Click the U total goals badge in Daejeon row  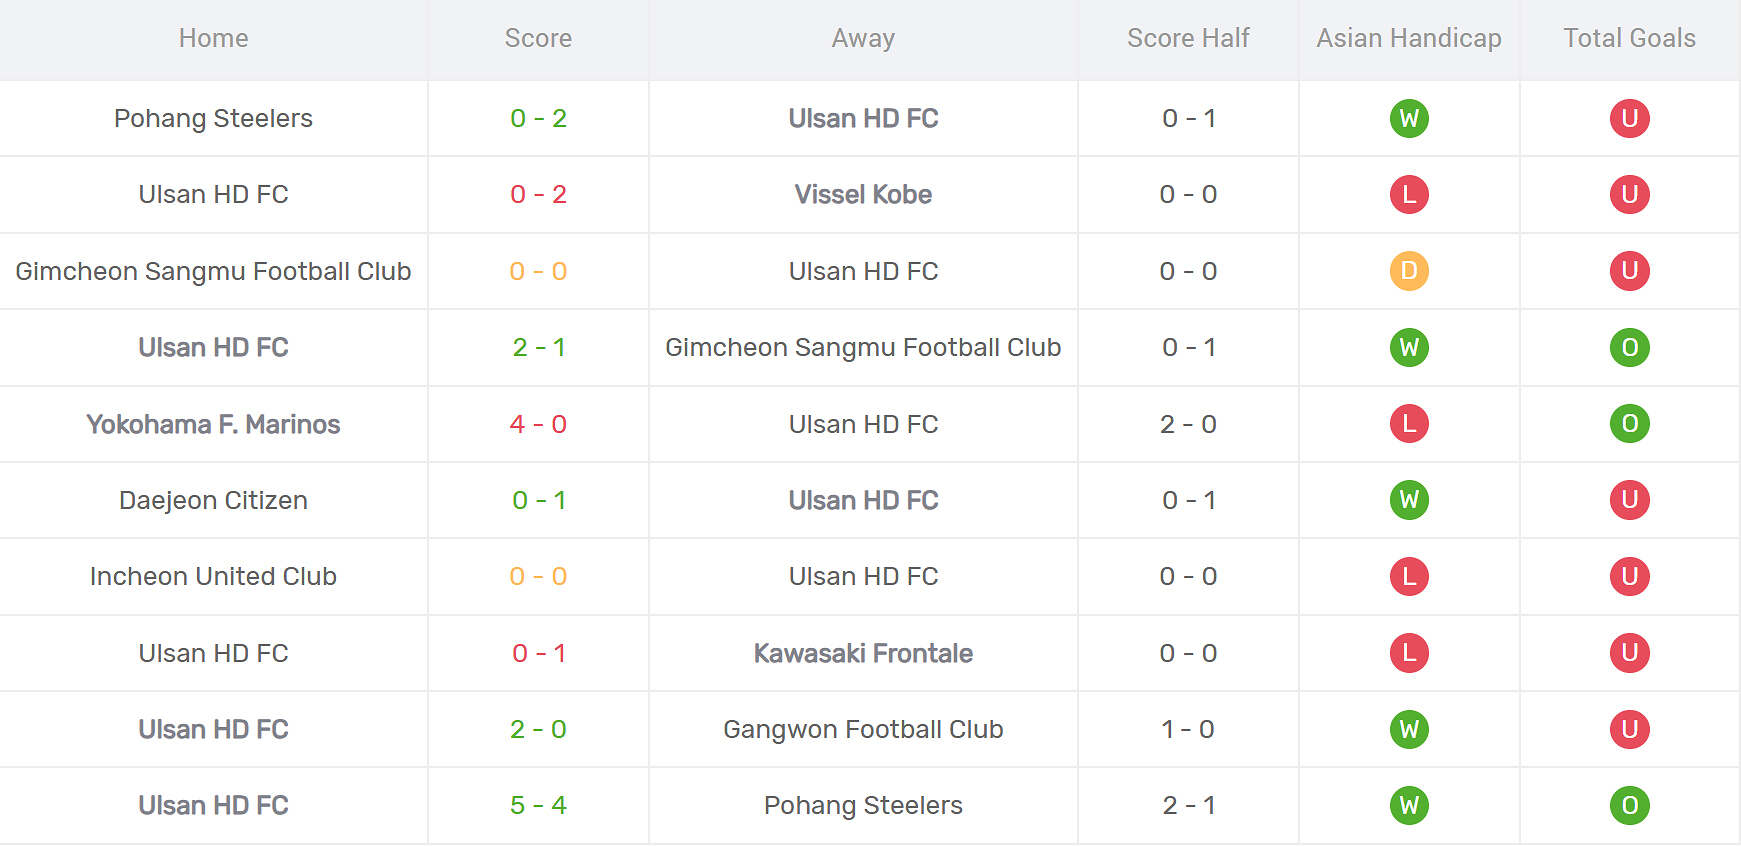click(1629, 500)
